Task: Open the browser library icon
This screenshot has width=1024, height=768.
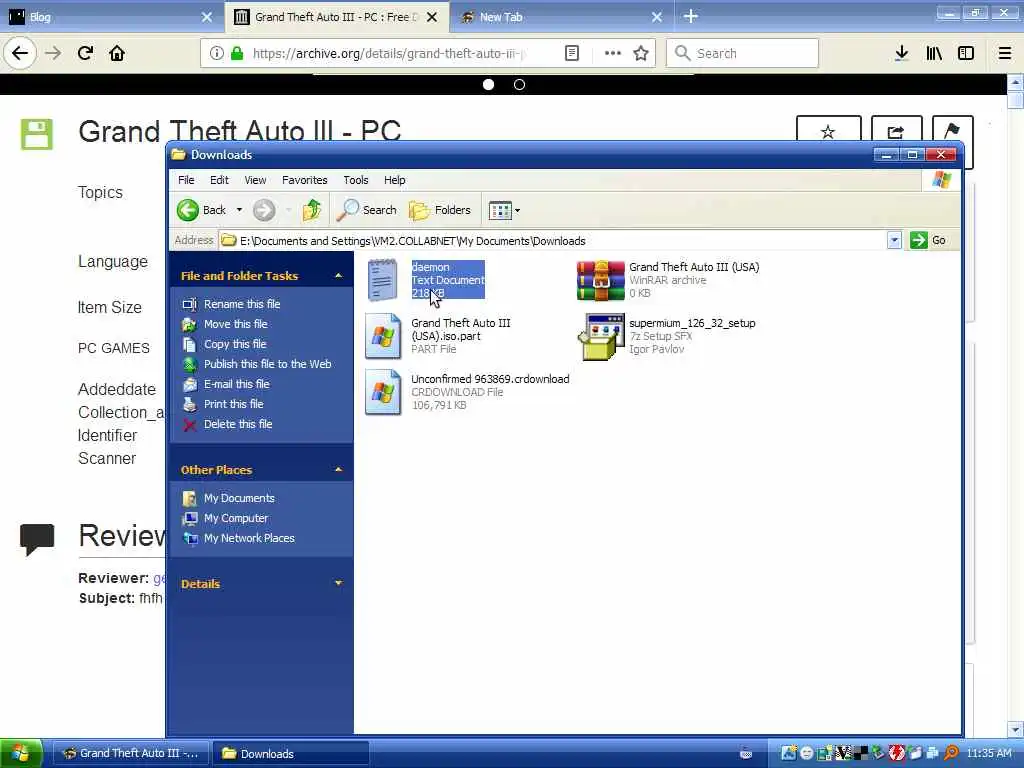Action: point(934,53)
